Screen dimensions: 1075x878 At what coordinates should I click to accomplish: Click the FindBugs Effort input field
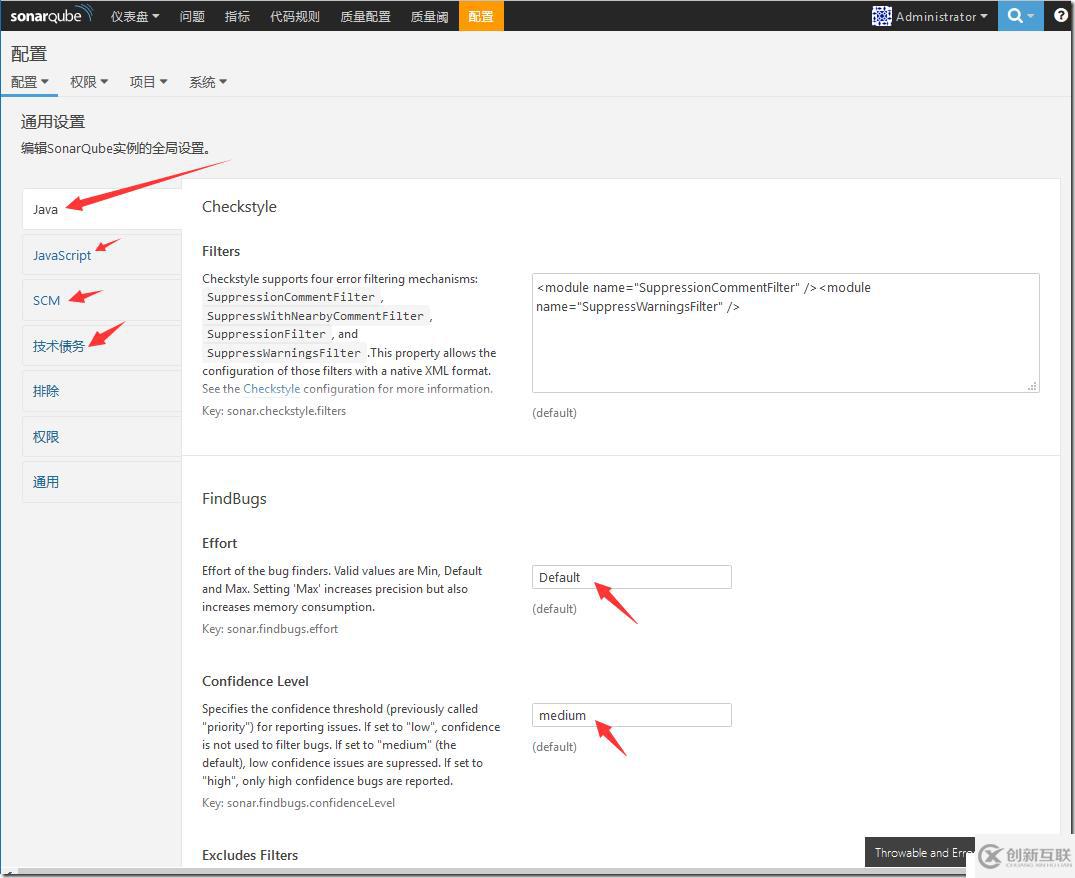(x=631, y=577)
